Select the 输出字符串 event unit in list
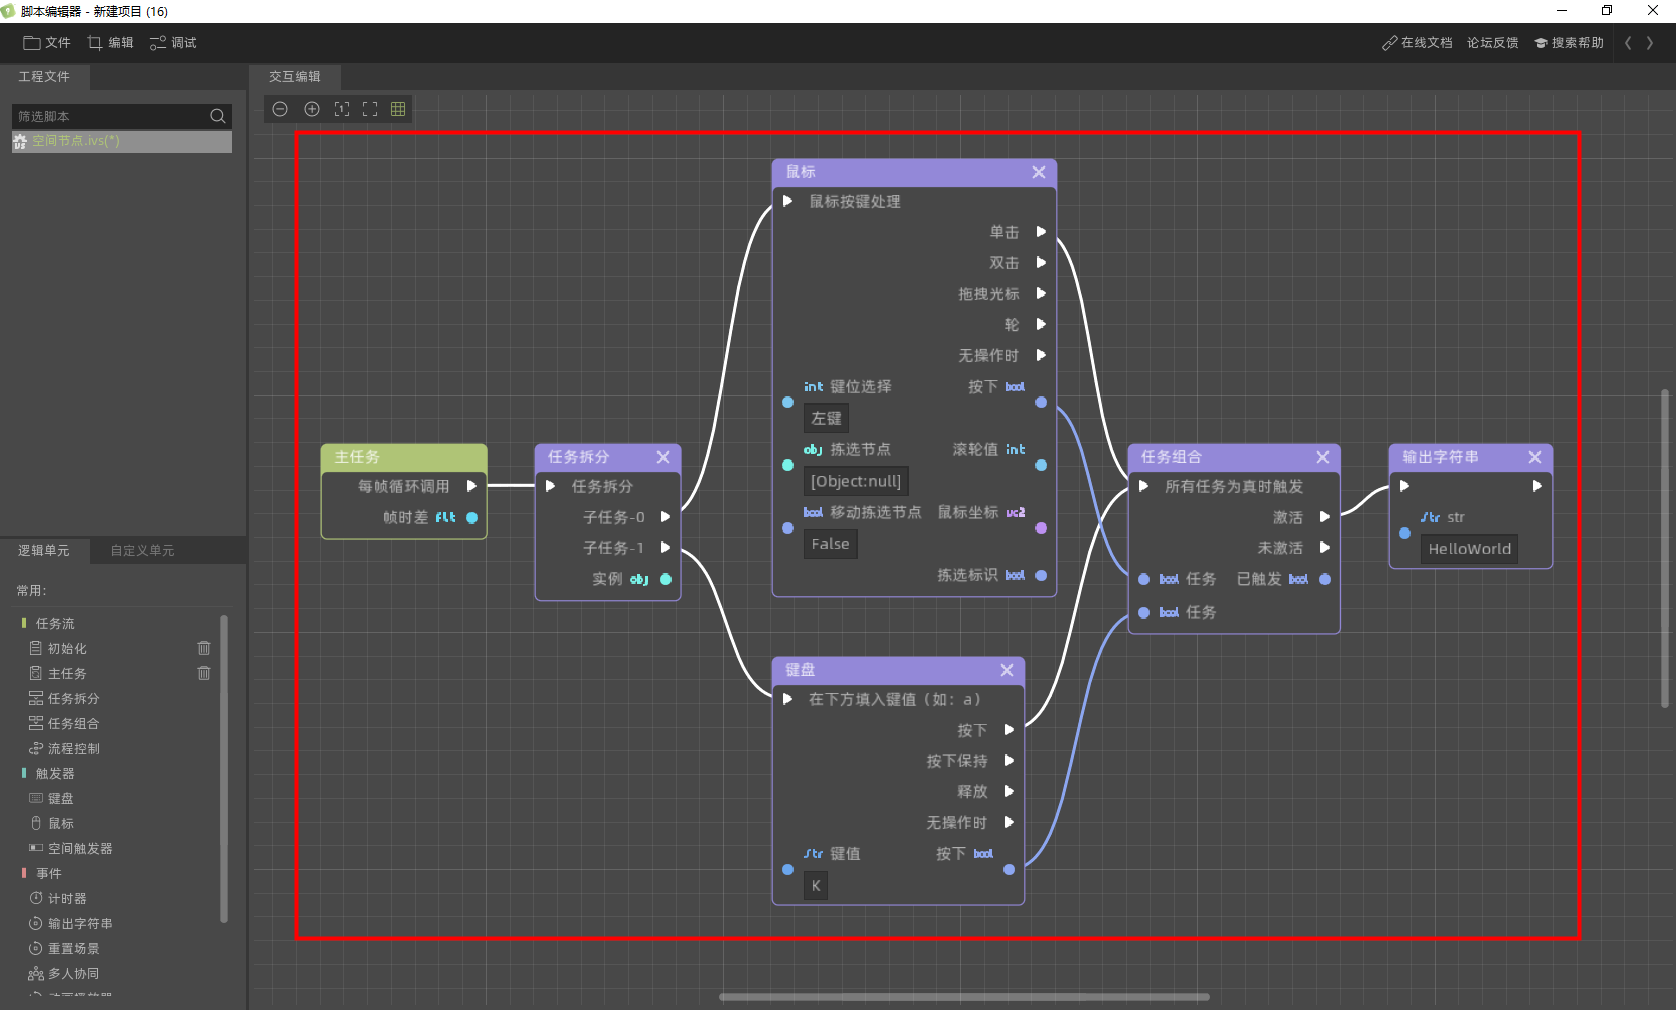The width and height of the screenshot is (1676, 1010). [70, 923]
